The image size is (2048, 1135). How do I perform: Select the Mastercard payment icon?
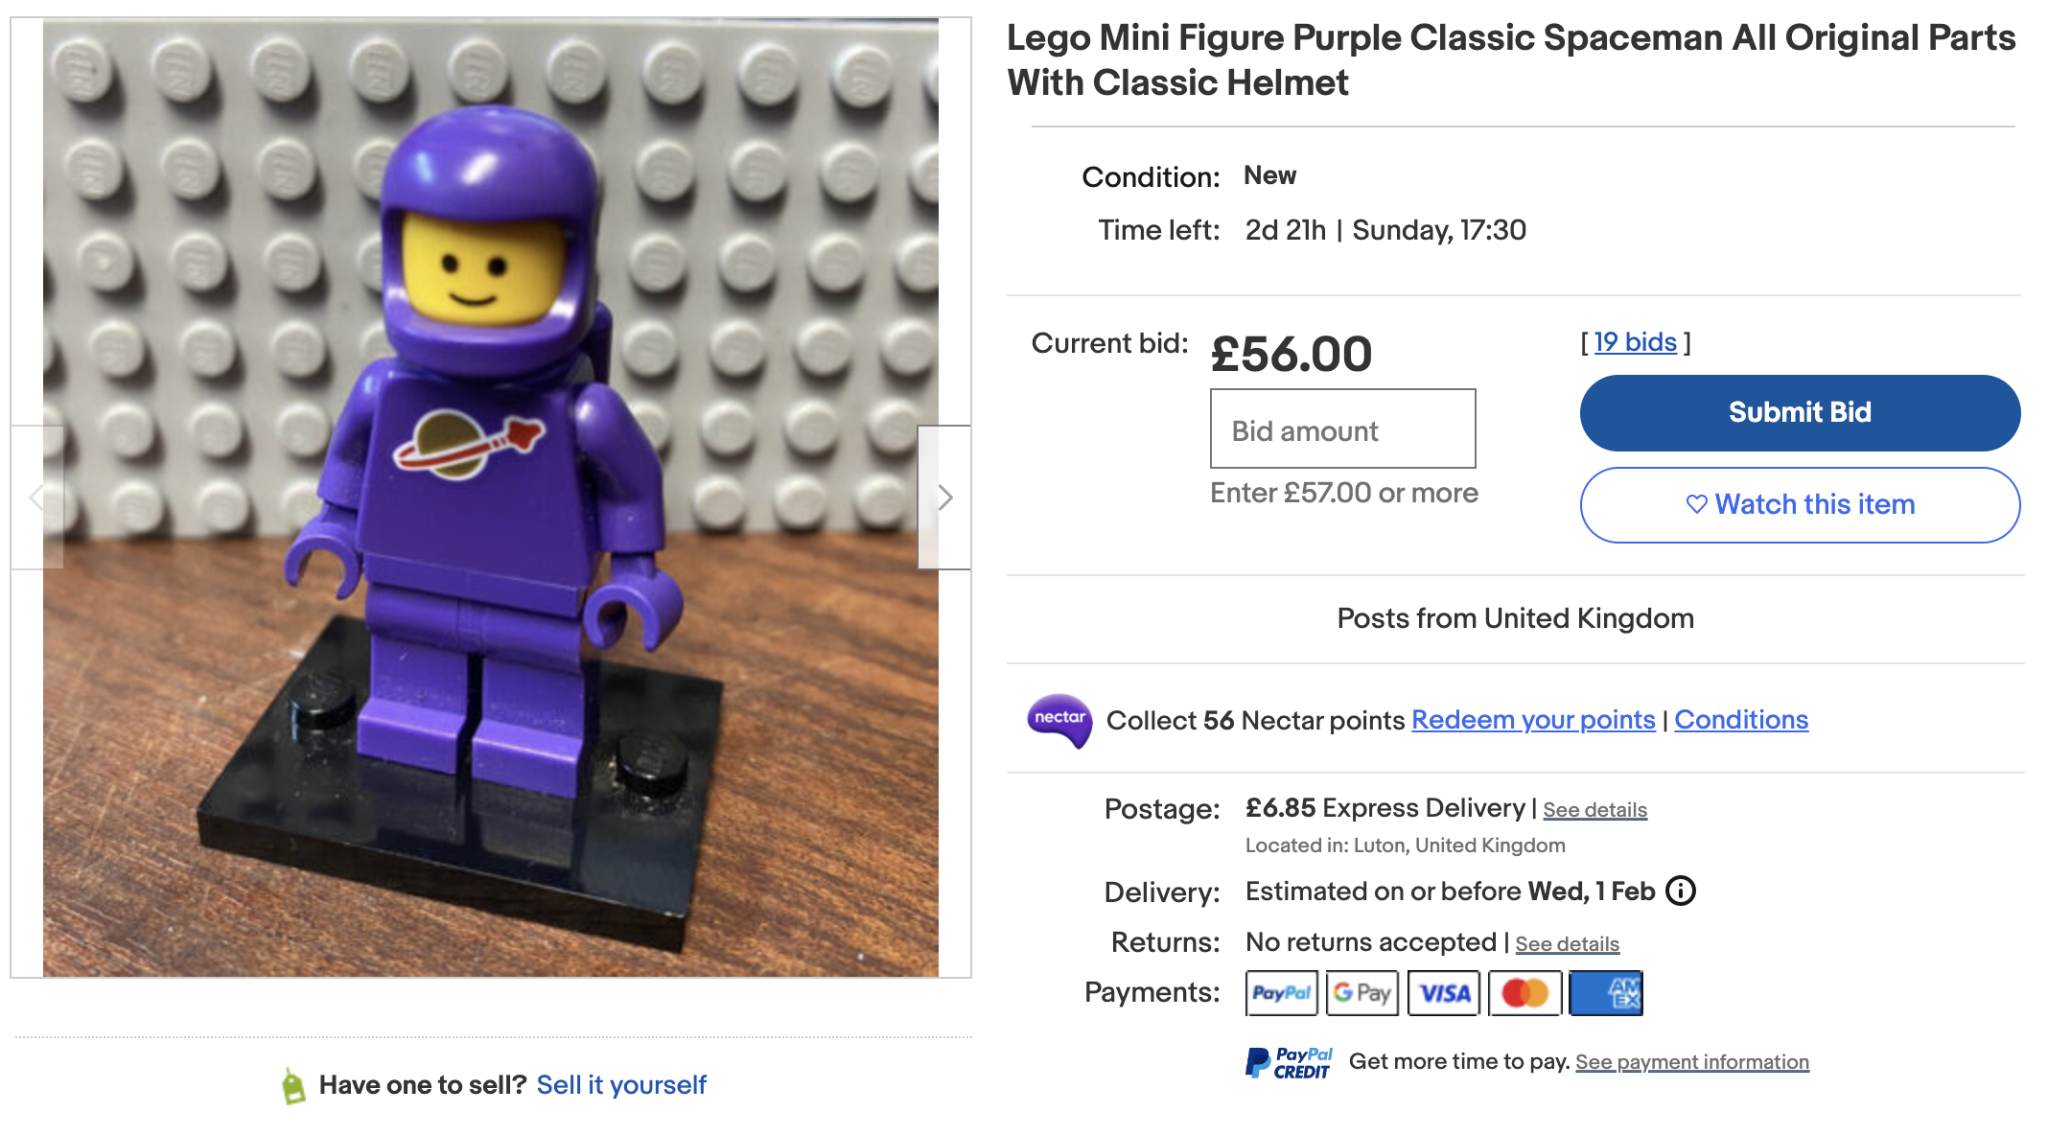coord(1524,992)
